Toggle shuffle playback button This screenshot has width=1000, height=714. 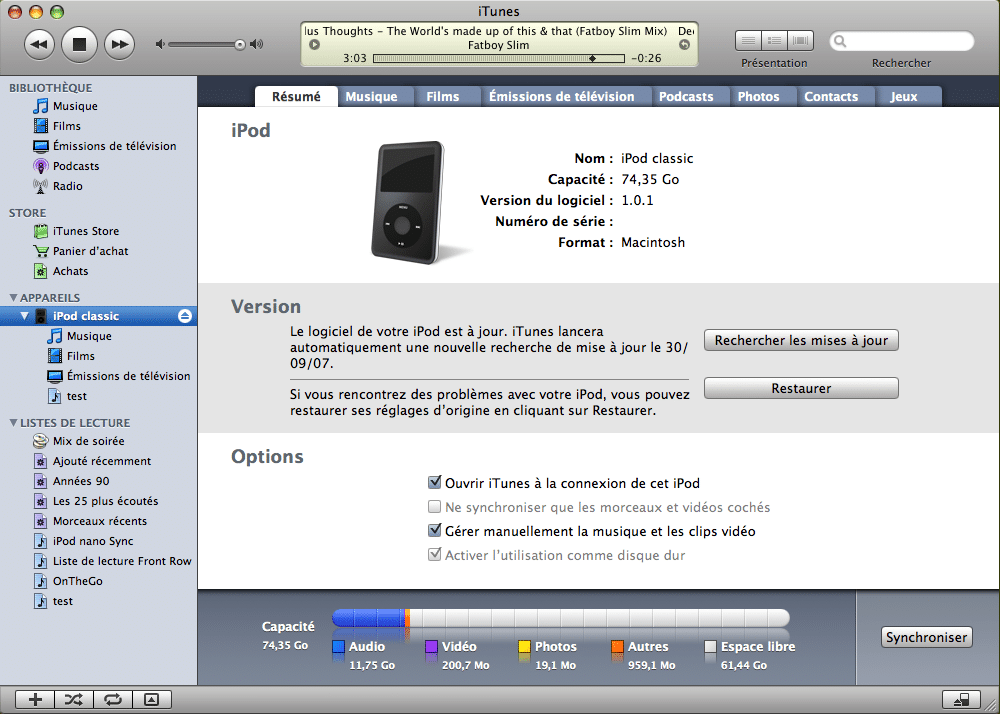(x=74, y=699)
